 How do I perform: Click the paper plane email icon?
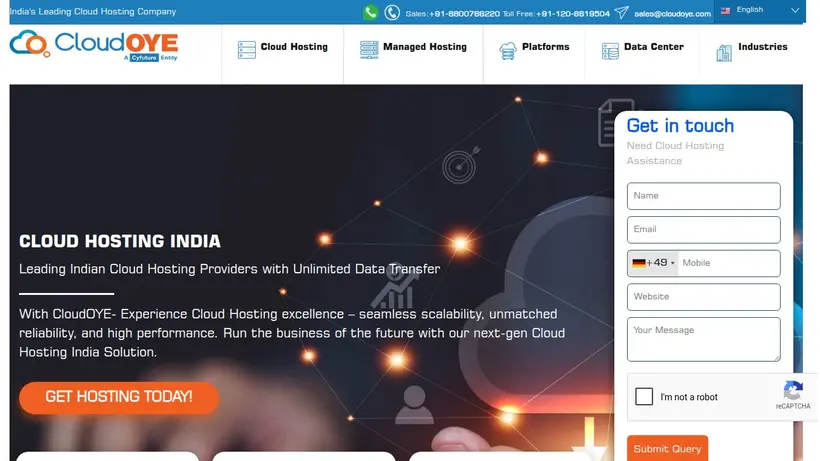pos(621,12)
